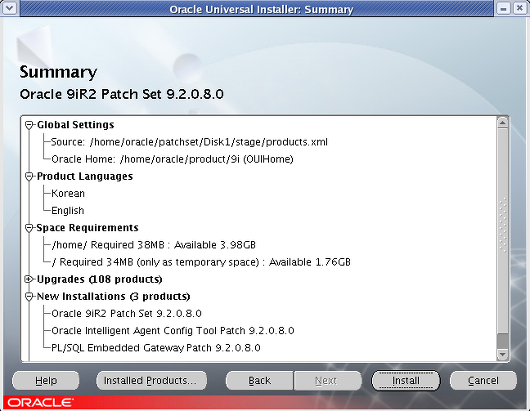Cancel the patch set installation
The image size is (530, 411).
(x=483, y=381)
